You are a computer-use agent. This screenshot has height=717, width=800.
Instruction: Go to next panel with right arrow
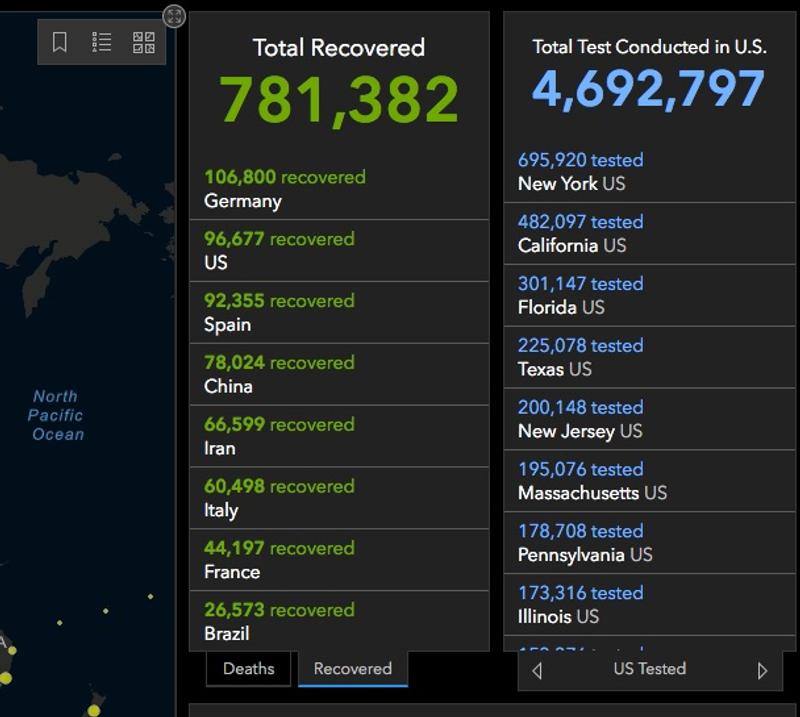coord(762,671)
